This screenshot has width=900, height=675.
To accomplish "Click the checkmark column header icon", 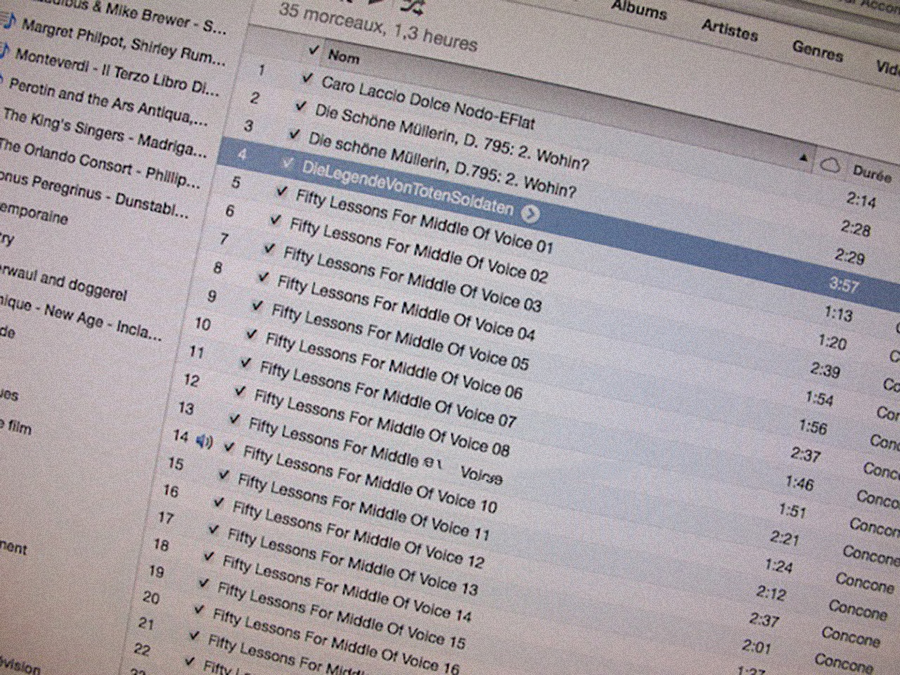I will tap(315, 50).
